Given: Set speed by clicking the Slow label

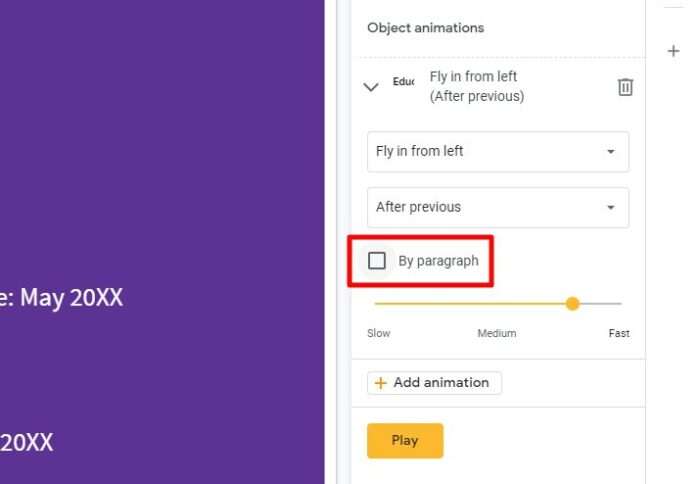Looking at the screenshot, I should tap(379, 334).
